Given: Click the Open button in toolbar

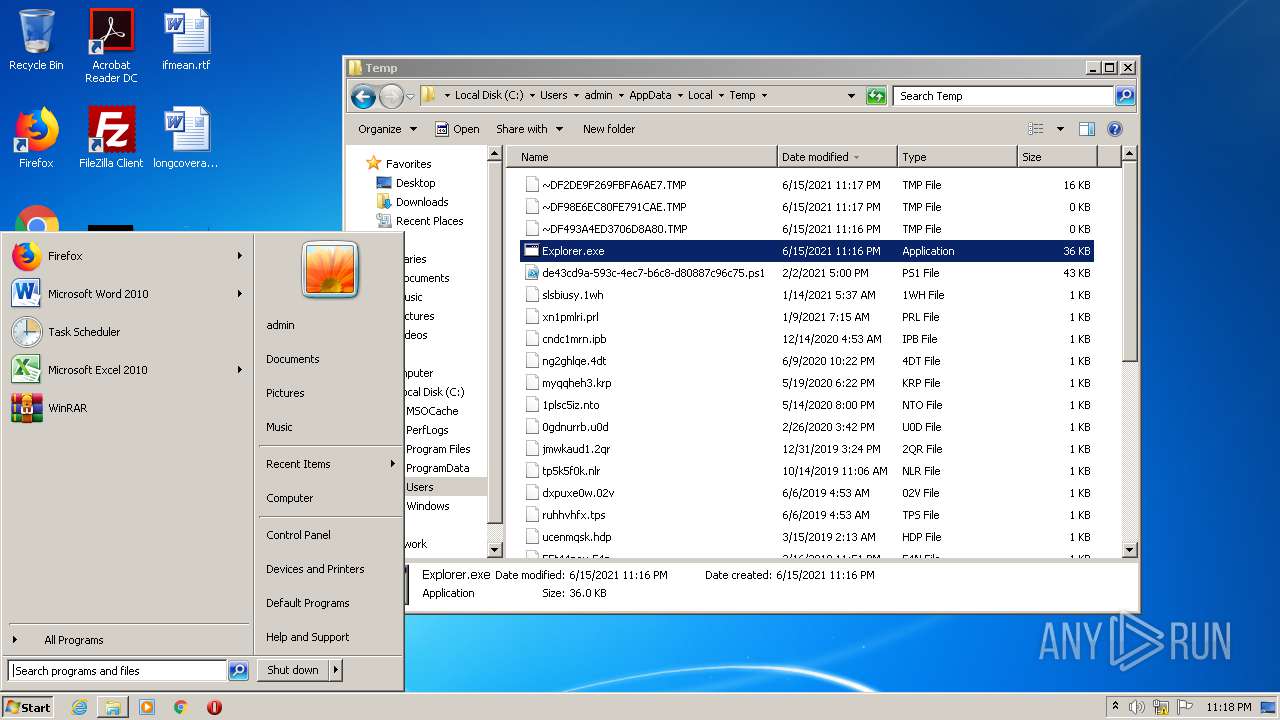Looking at the screenshot, I should click(457, 129).
